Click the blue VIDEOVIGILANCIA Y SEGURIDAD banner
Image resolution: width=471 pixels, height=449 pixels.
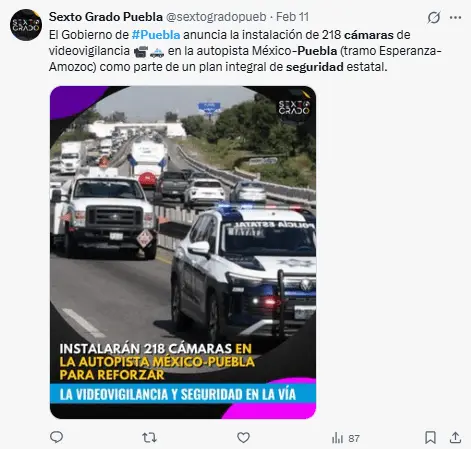(x=183, y=394)
